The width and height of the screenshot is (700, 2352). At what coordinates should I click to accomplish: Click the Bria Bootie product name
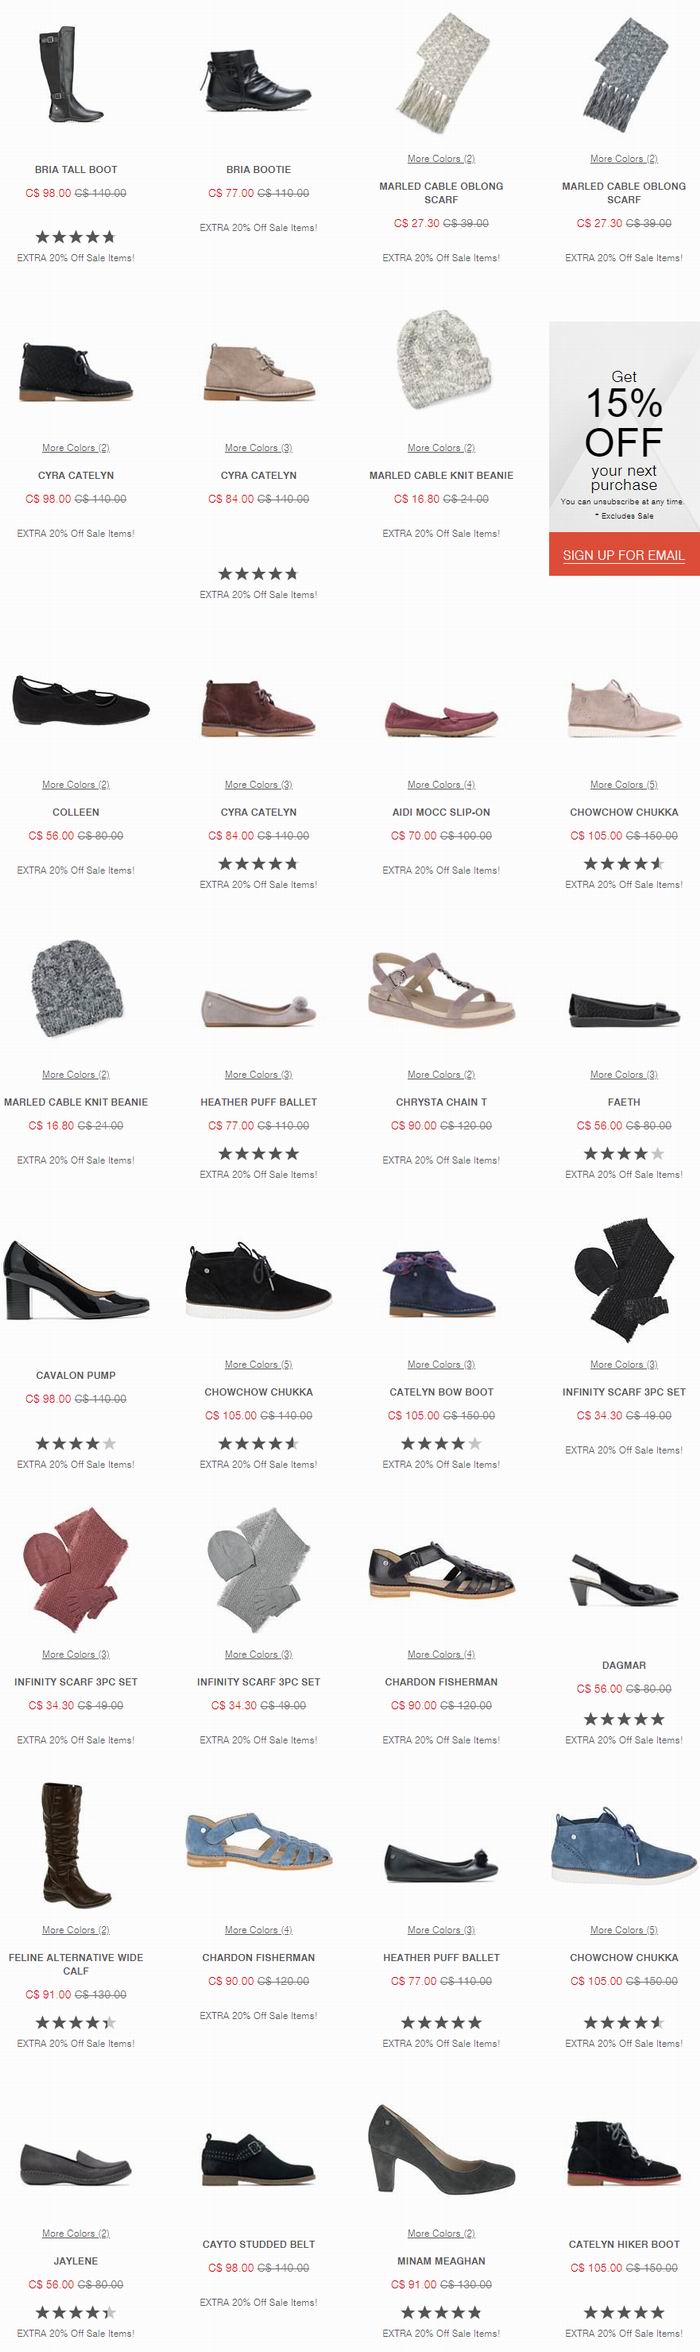pyautogui.click(x=258, y=169)
